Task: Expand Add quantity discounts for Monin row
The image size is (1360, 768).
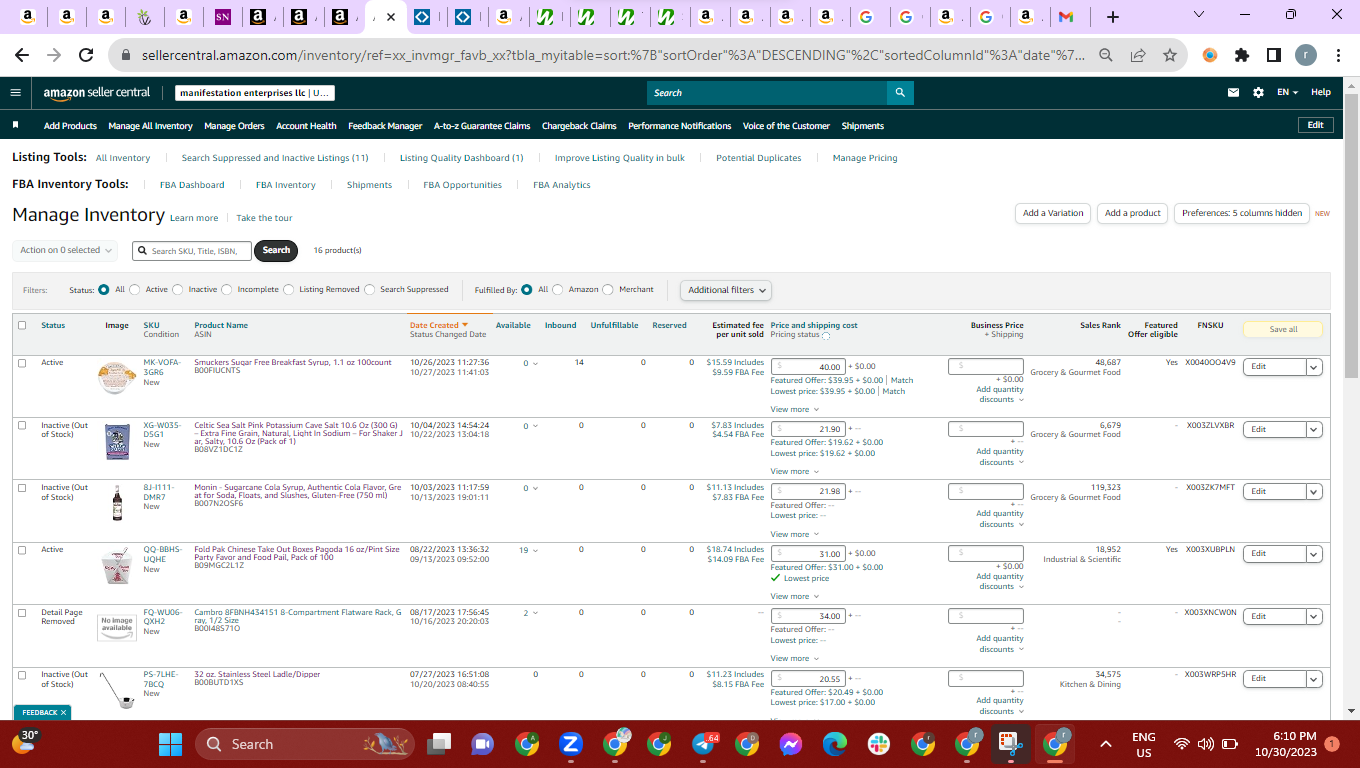Action: click(x=1000, y=519)
